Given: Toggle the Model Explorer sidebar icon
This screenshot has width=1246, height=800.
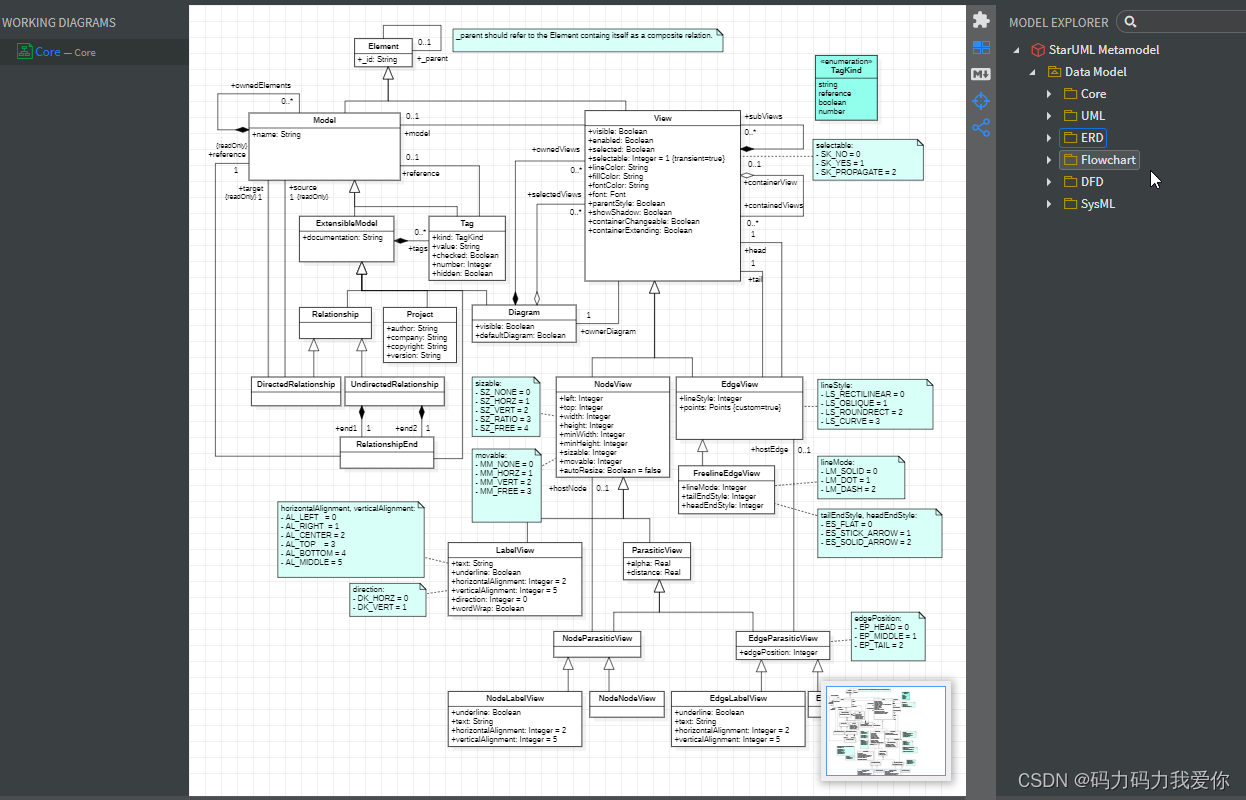Looking at the screenshot, I should coord(981,47).
